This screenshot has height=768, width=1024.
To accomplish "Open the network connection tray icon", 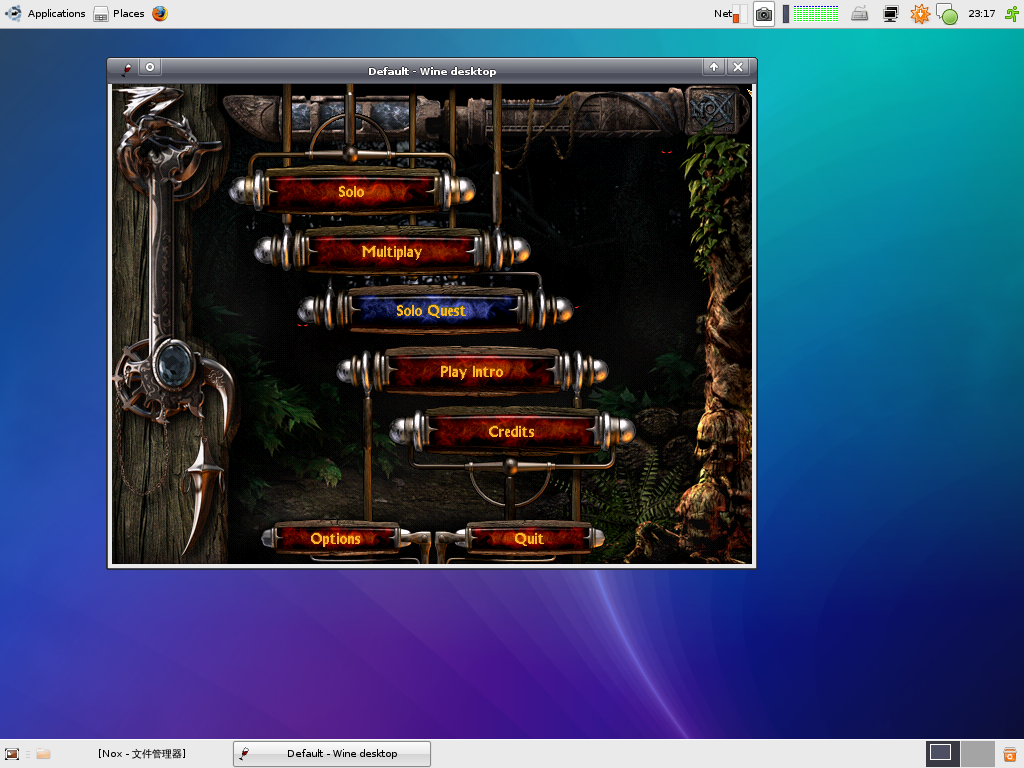I will tap(890, 14).
